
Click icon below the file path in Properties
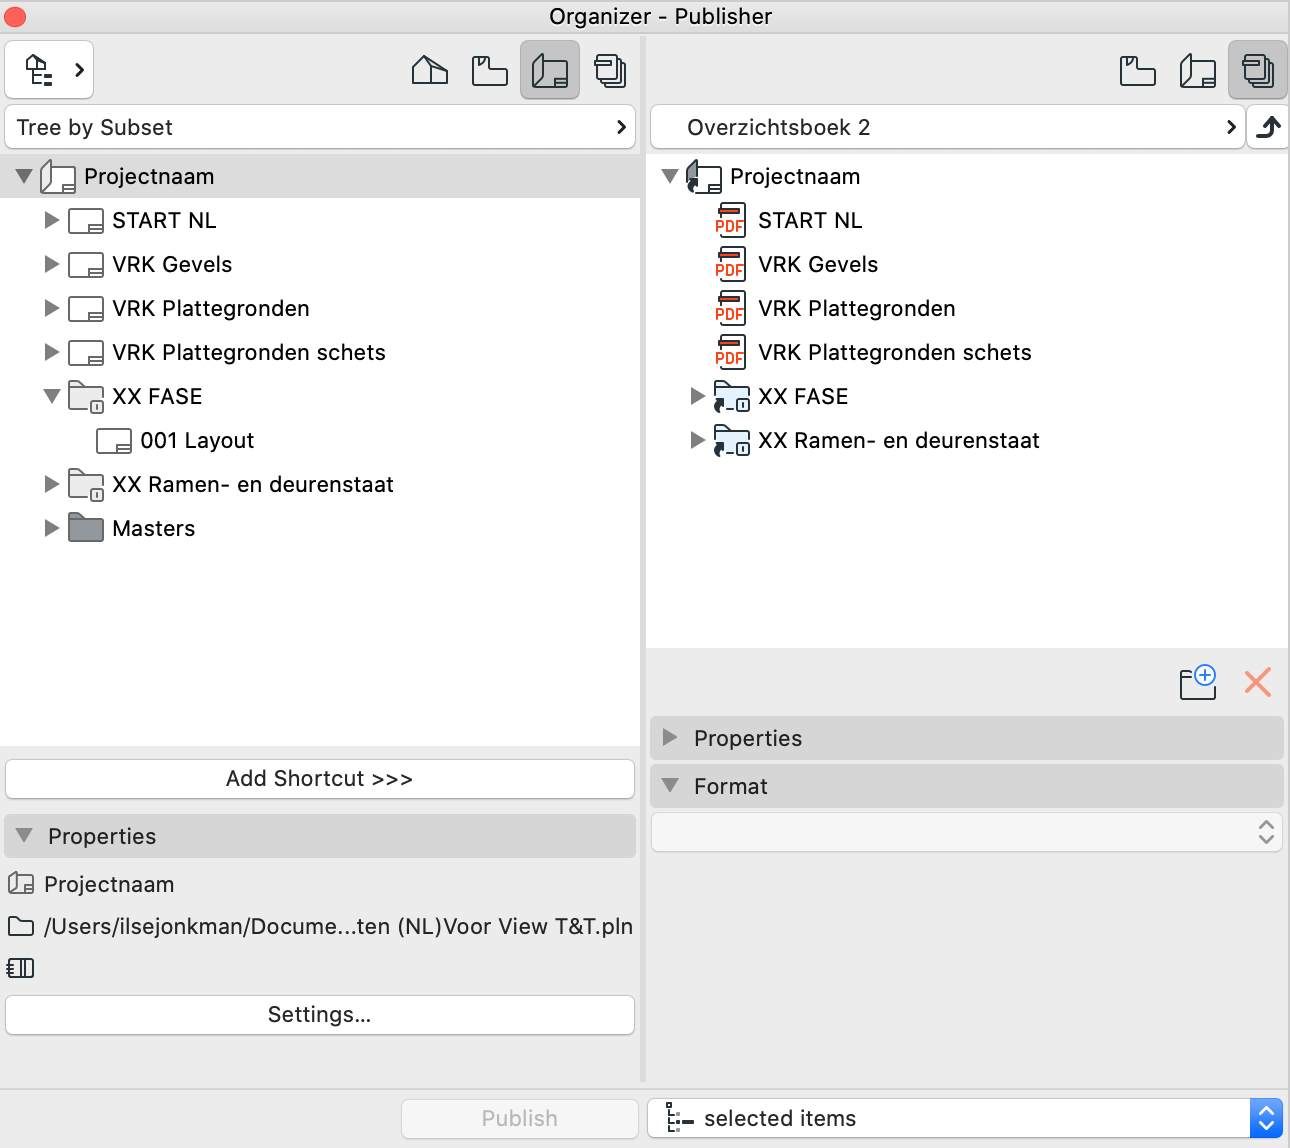click(21, 968)
